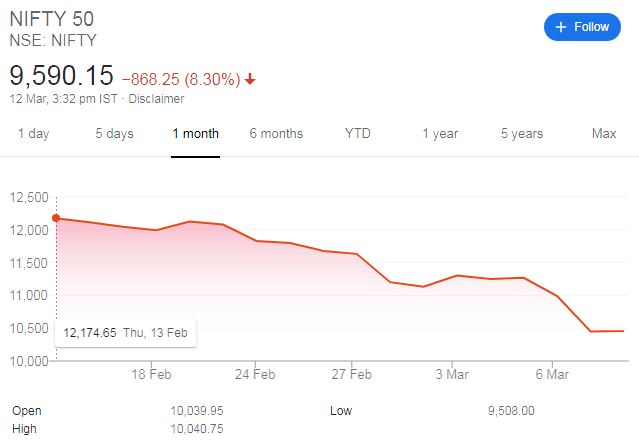Open the 5 years chart tab

pyautogui.click(x=521, y=134)
